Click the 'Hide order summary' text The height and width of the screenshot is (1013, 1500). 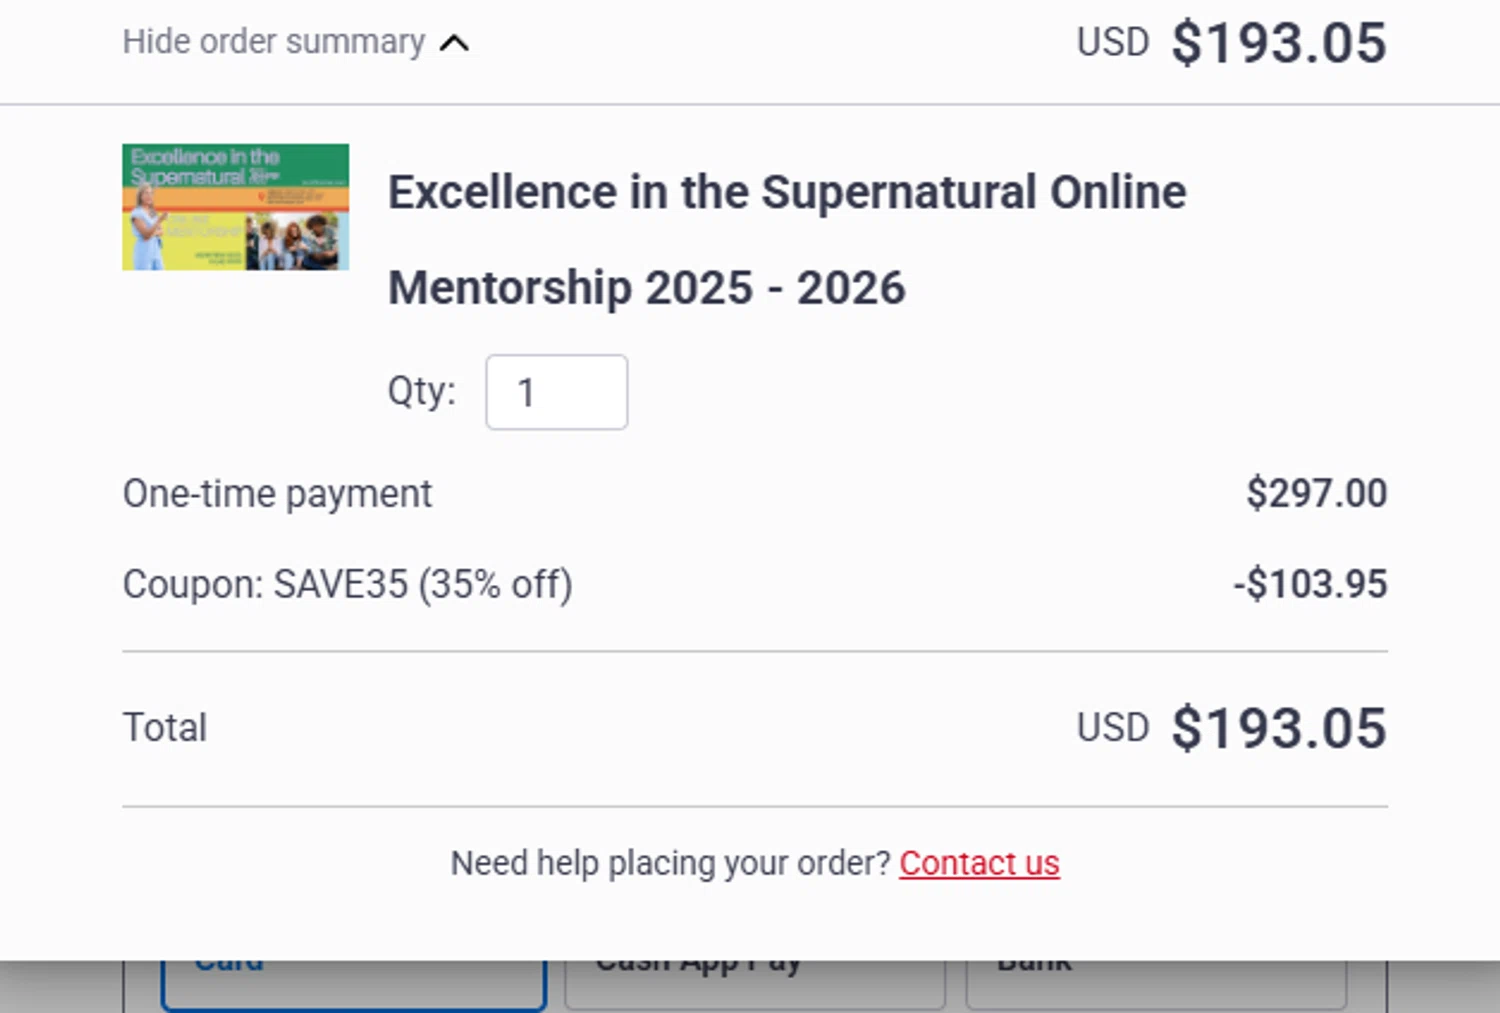click(273, 42)
